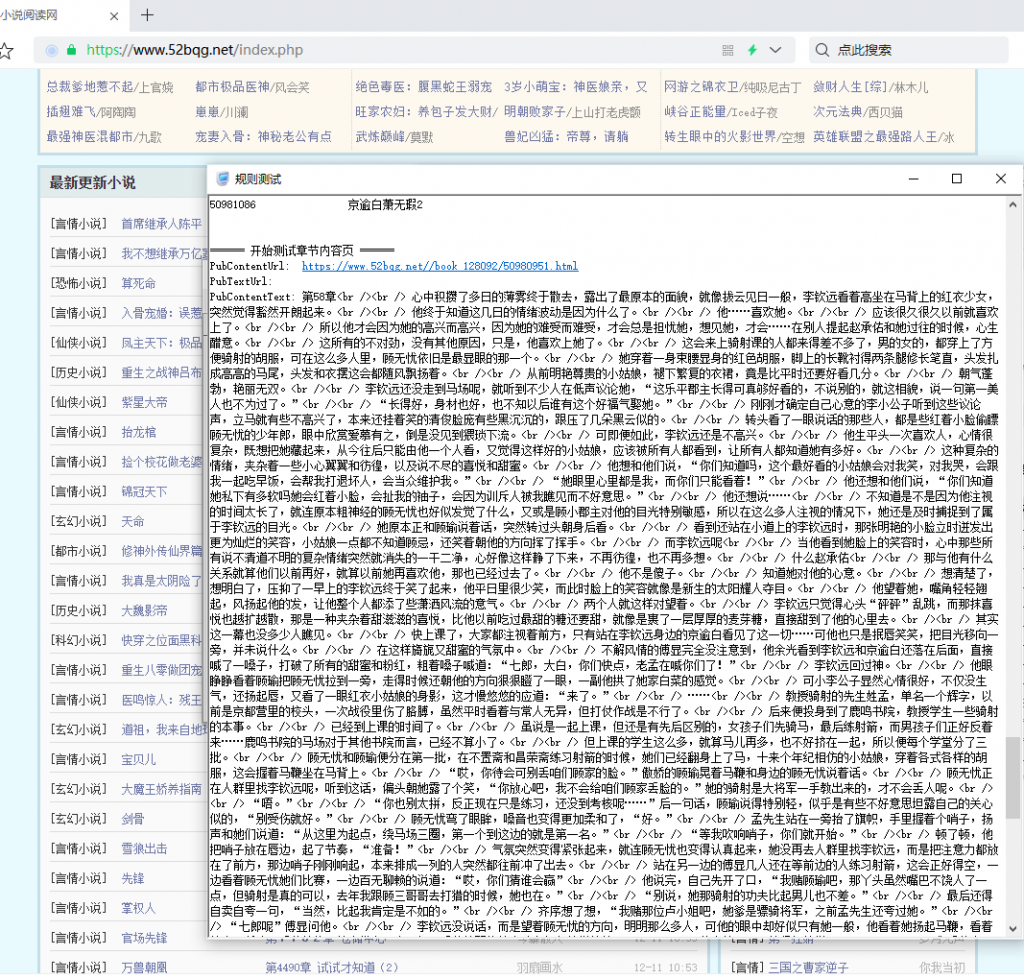Maximize the 规则测试 dialog
1024x979 pixels.
(x=957, y=179)
